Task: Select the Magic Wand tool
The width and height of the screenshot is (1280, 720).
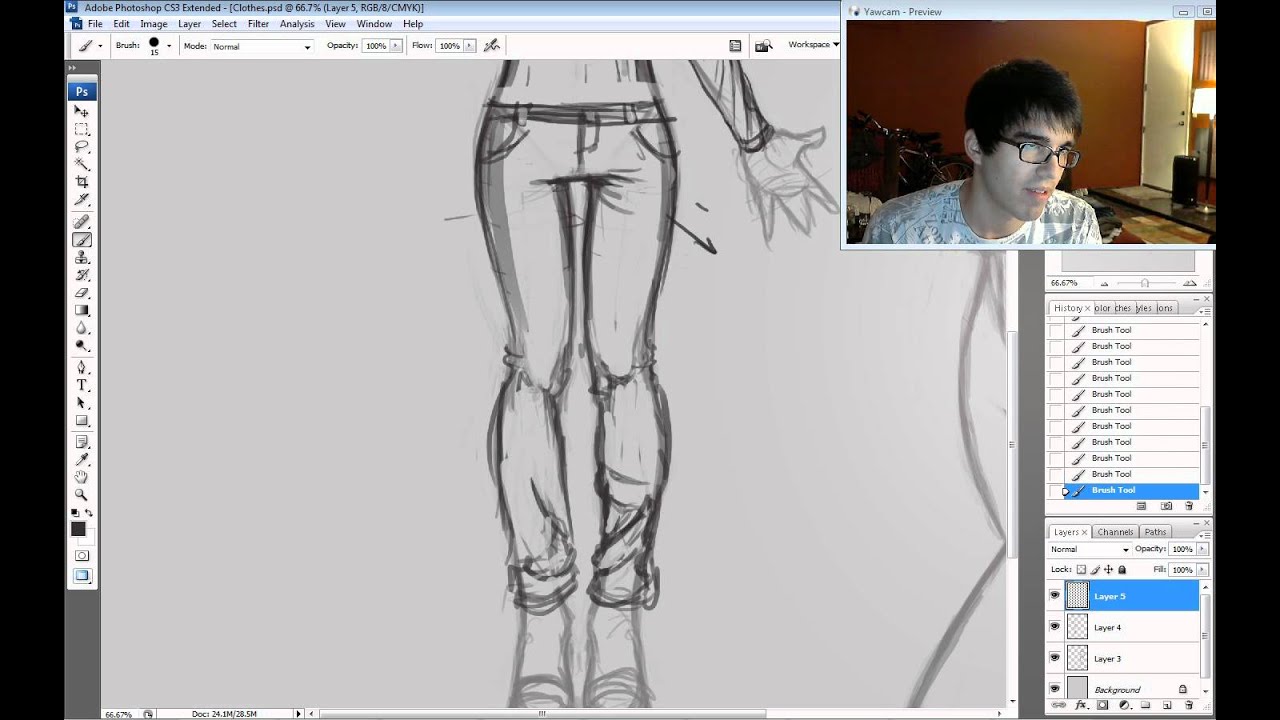Action: pos(82,164)
